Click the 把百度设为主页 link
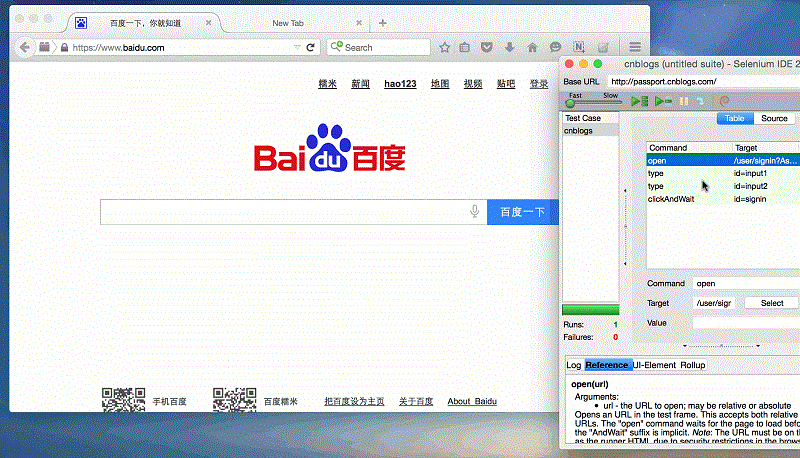This screenshot has width=800, height=458. pos(354,401)
